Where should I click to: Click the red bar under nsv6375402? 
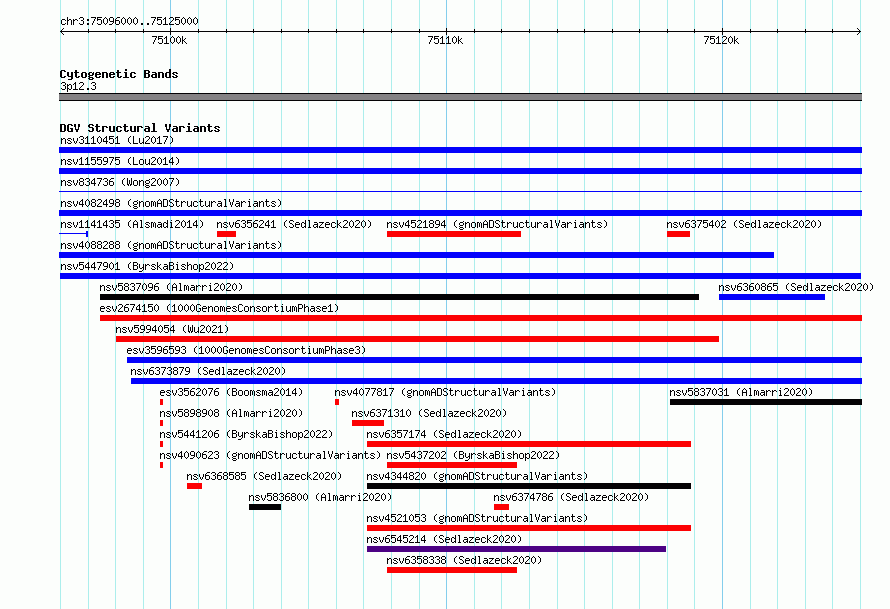coord(678,234)
